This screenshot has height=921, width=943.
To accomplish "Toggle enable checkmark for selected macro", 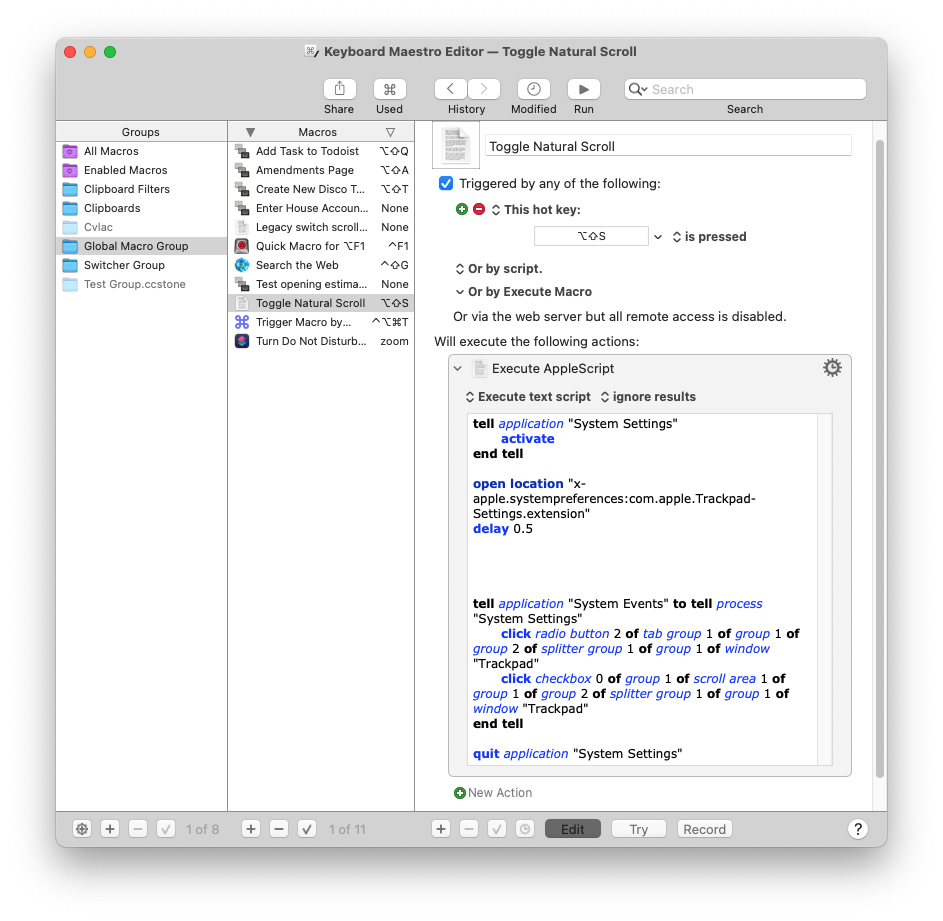I will click(x=307, y=829).
